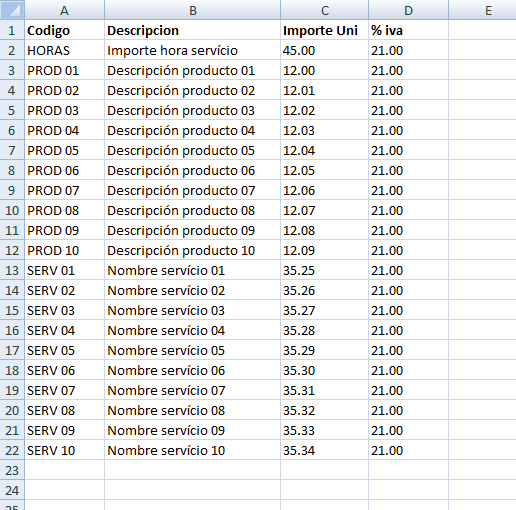Select cell containing Importe hora servício
The width and height of the screenshot is (516, 510).
[x=192, y=50]
